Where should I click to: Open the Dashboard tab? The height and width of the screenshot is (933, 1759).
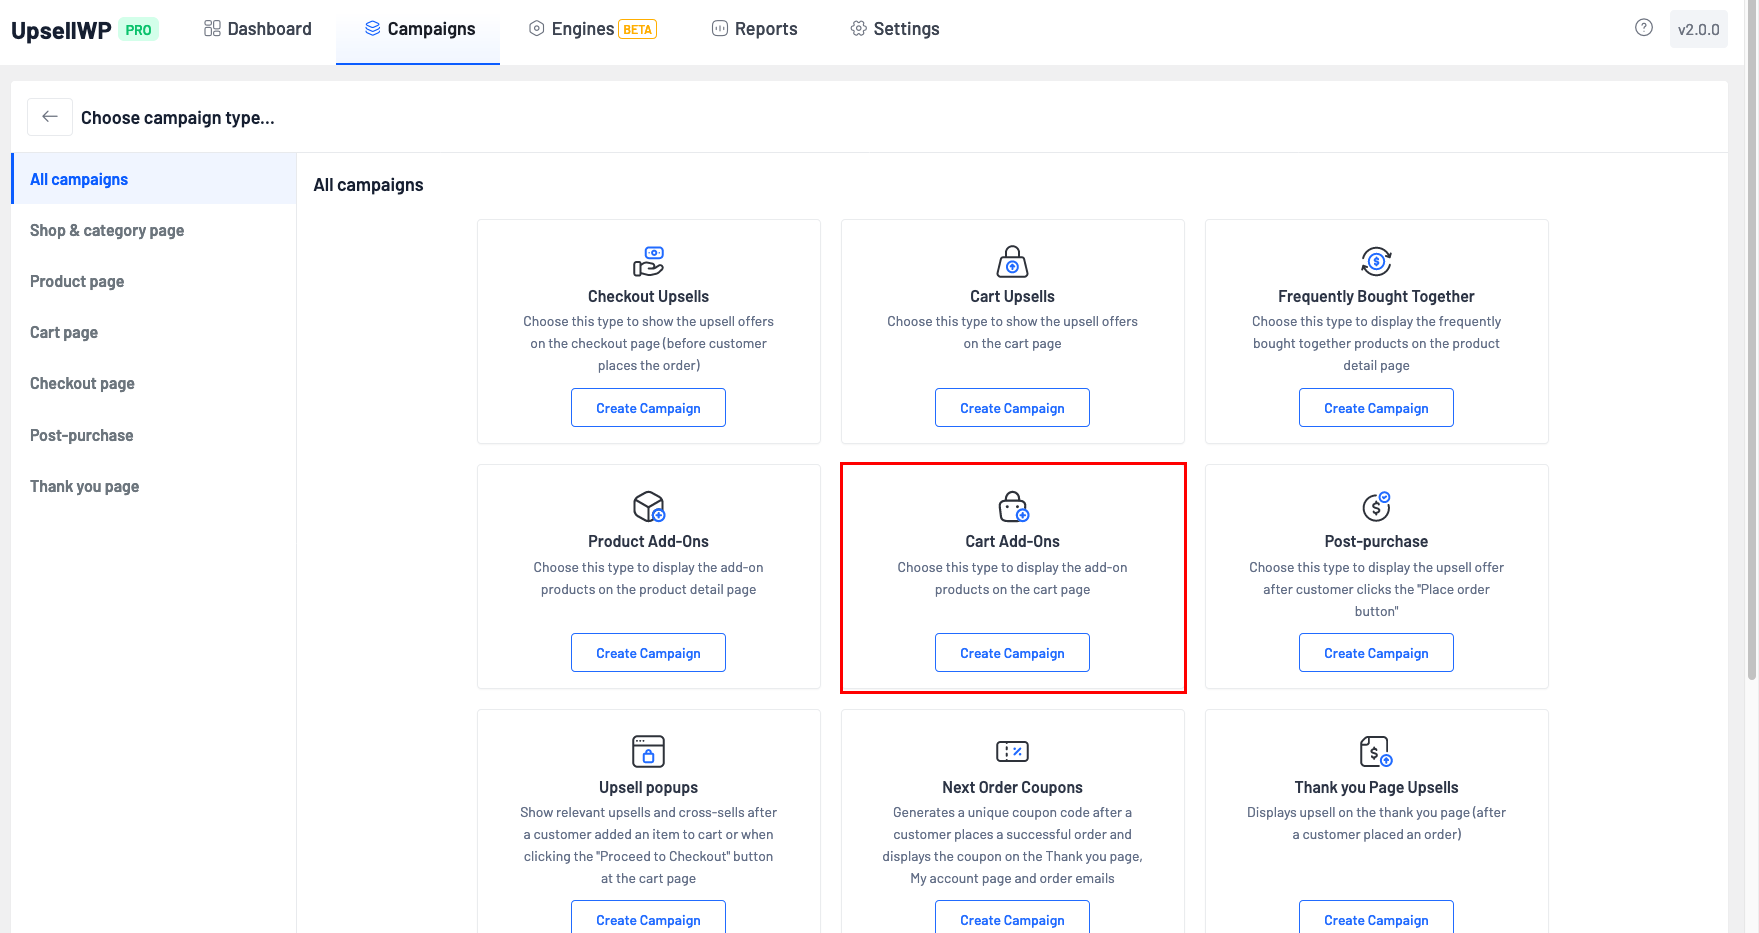[x=258, y=29]
